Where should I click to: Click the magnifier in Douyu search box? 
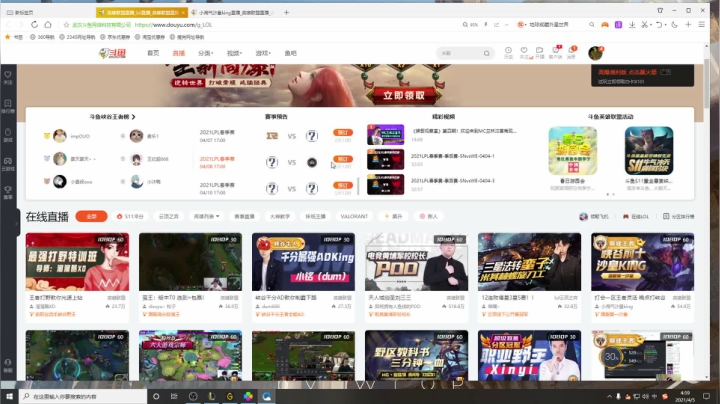486,53
